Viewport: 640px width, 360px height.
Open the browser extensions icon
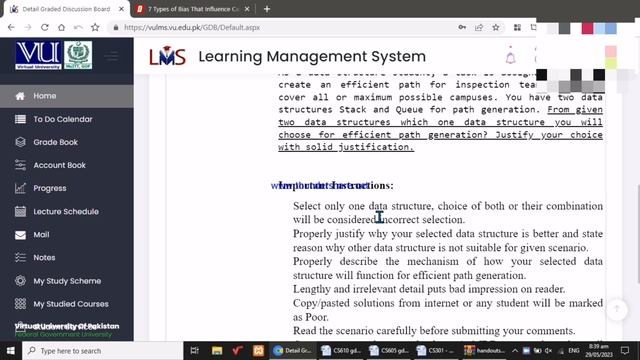517,27
